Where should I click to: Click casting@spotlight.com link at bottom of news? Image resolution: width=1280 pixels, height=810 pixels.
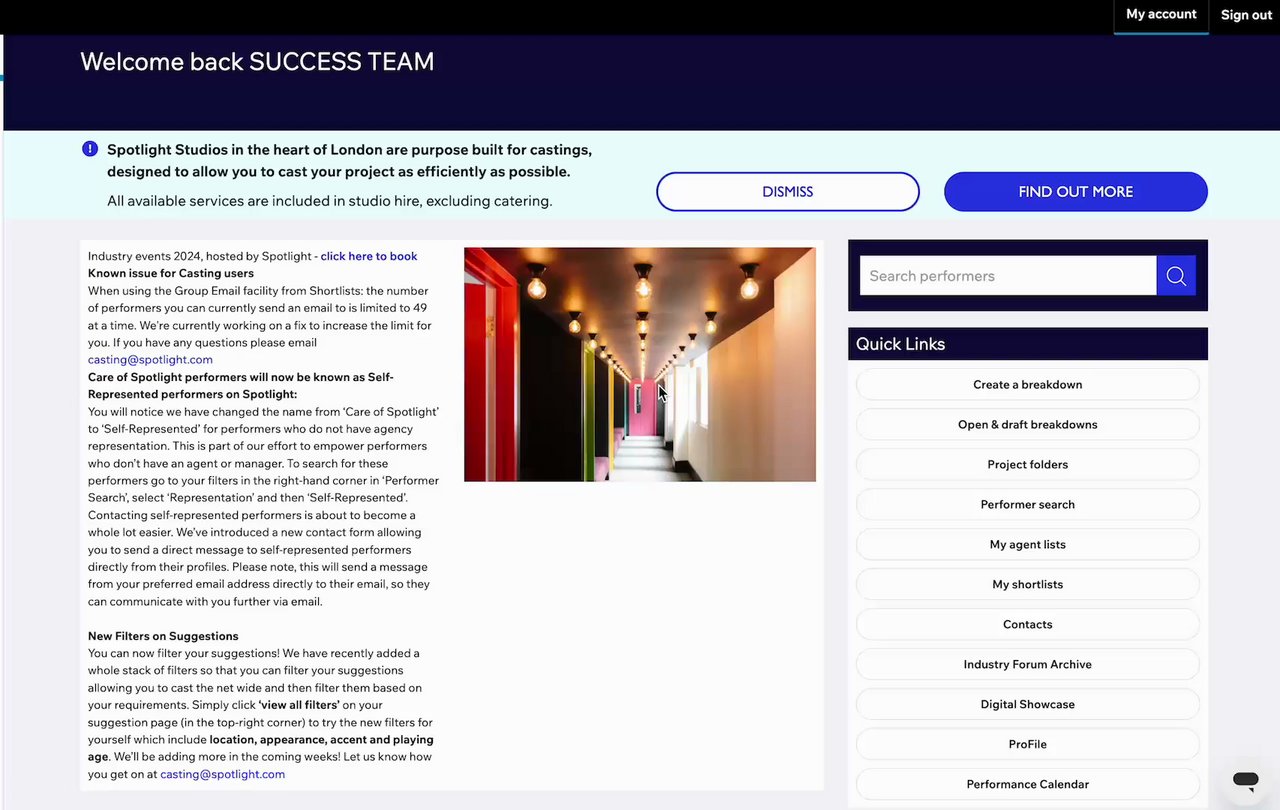(x=222, y=774)
